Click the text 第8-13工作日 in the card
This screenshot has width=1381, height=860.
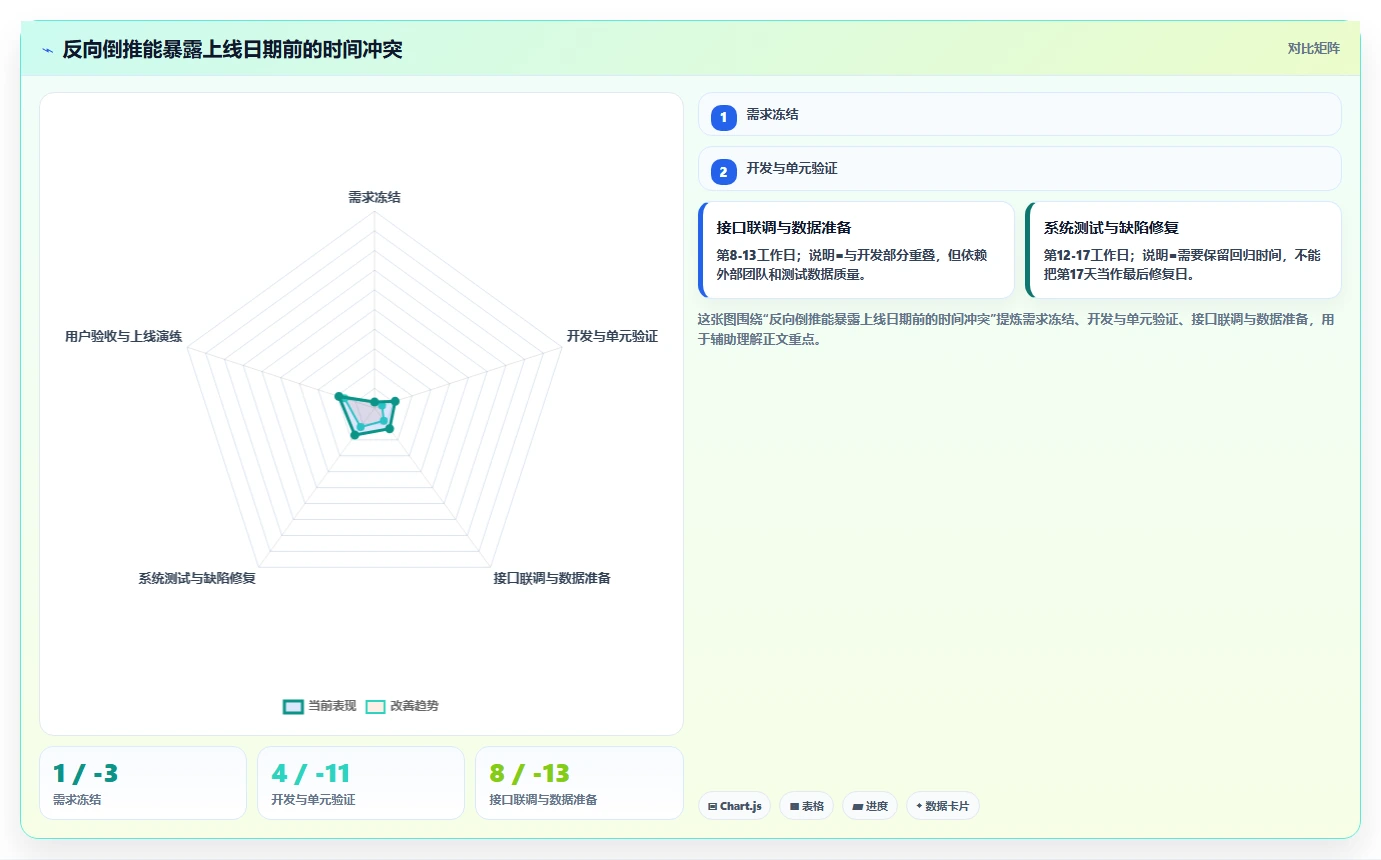tap(756, 256)
